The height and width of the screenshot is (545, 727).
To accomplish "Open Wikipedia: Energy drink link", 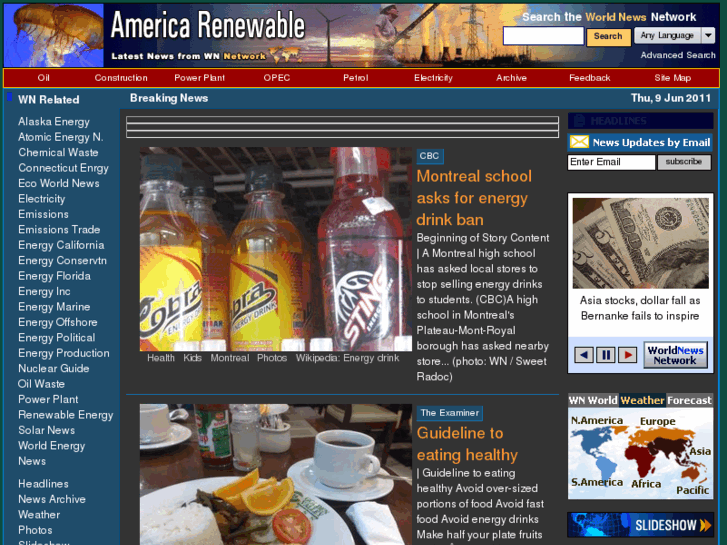I will [x=347, y=358].
